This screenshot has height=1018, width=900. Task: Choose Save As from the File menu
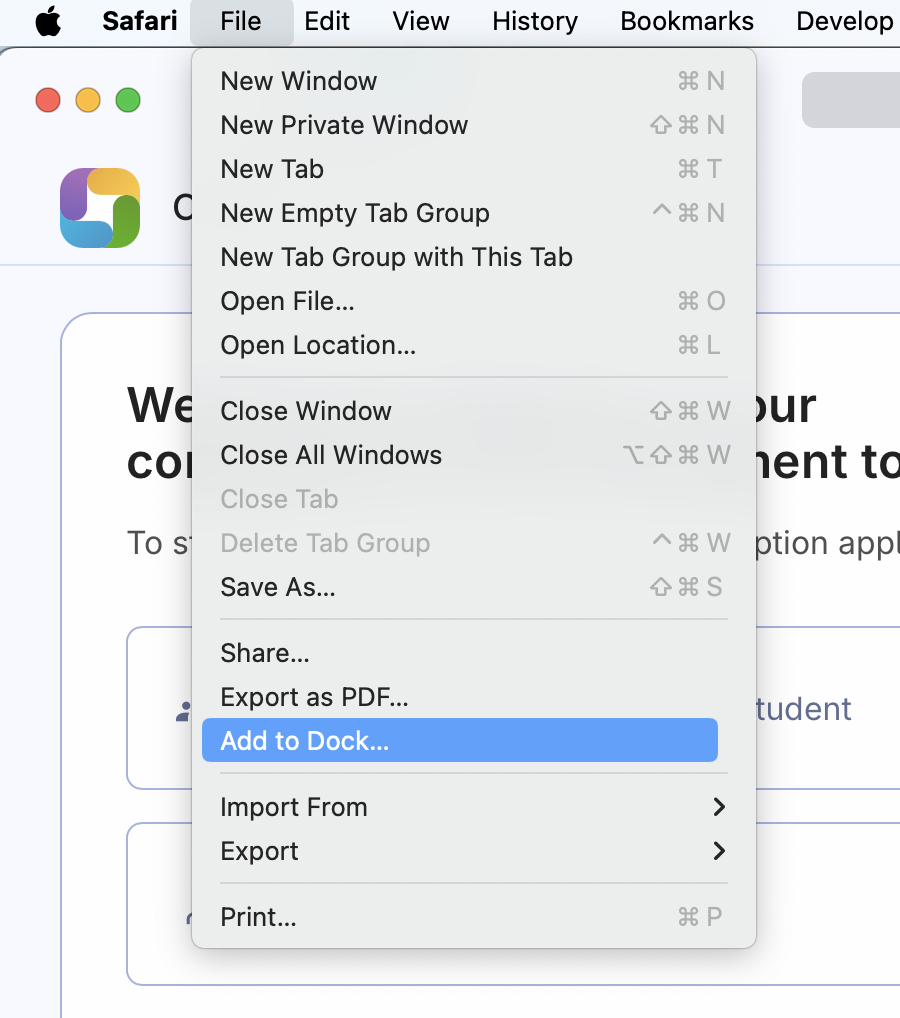(276, 587)
